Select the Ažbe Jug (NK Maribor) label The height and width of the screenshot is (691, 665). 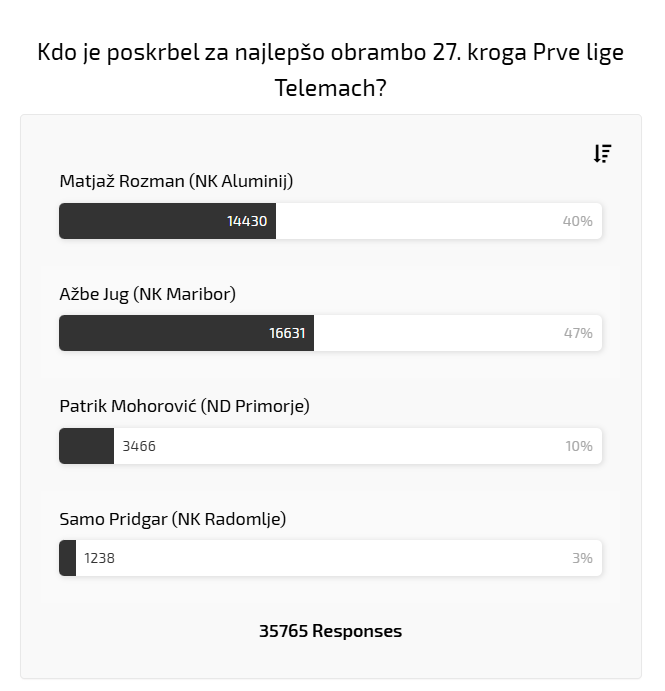click(148, 294)
